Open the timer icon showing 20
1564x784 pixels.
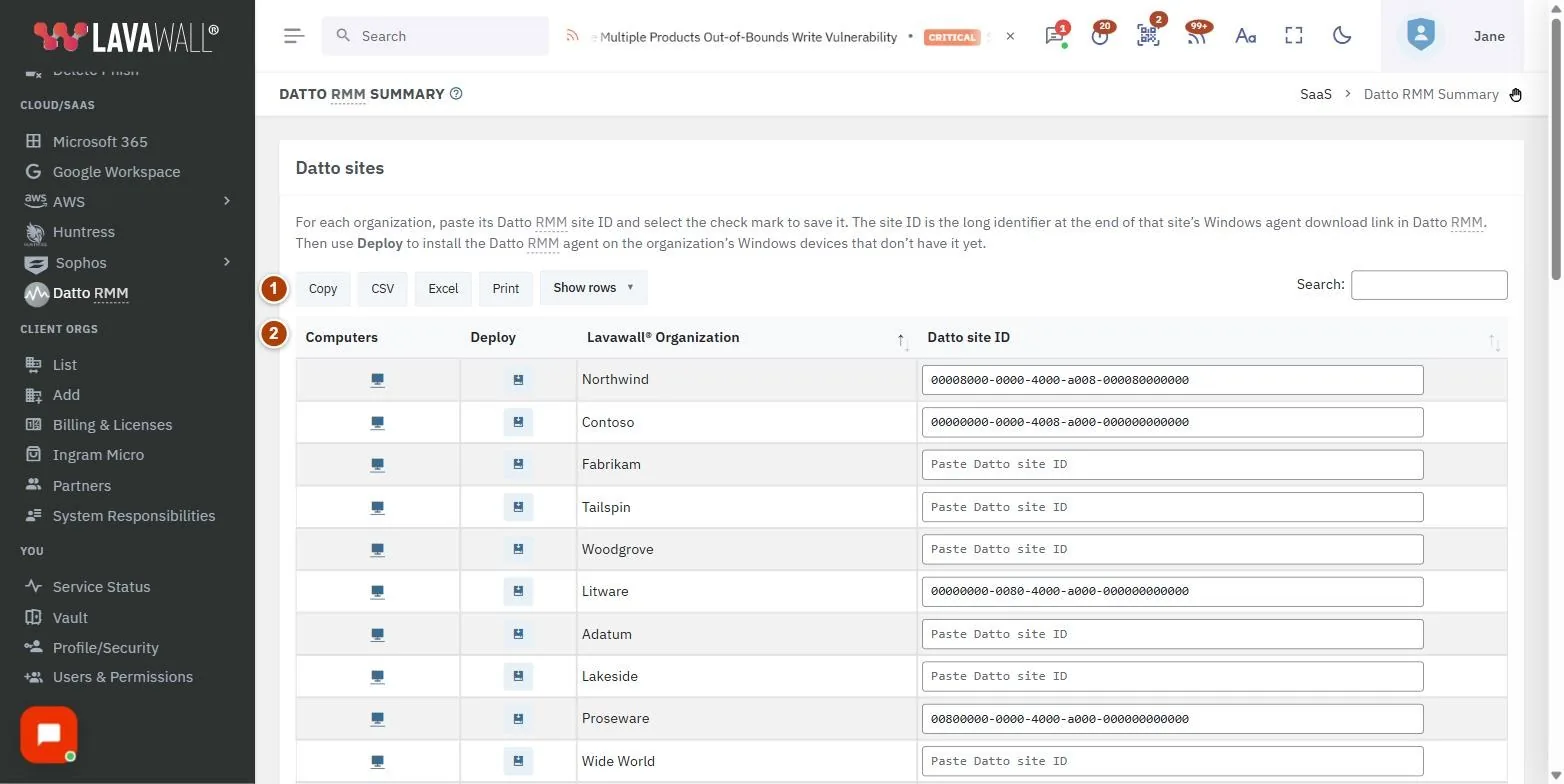(x=1101, y=36)
